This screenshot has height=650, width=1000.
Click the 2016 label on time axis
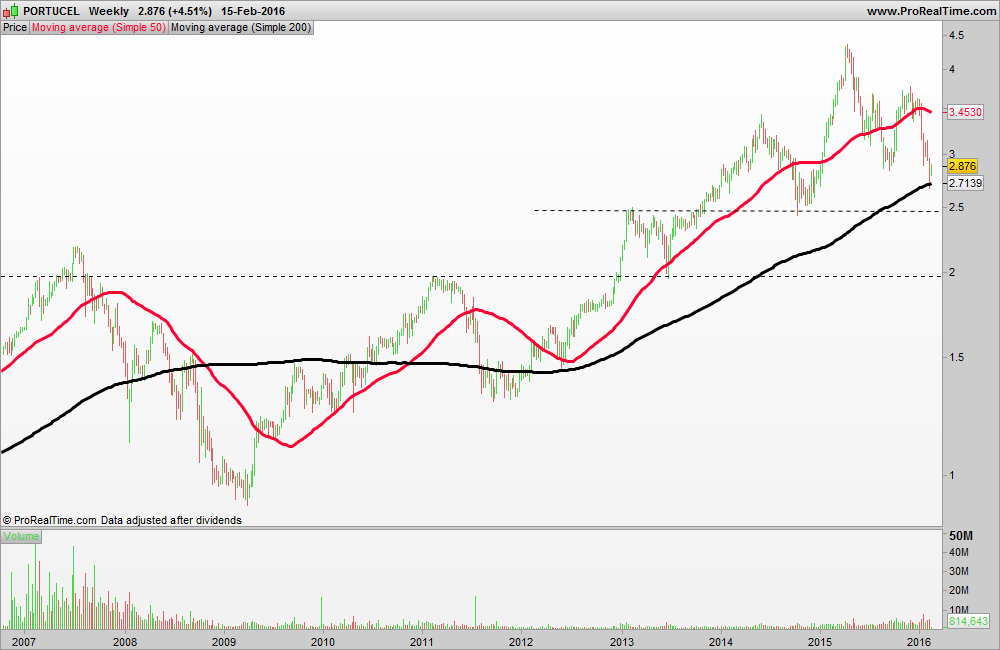[918, 642]
